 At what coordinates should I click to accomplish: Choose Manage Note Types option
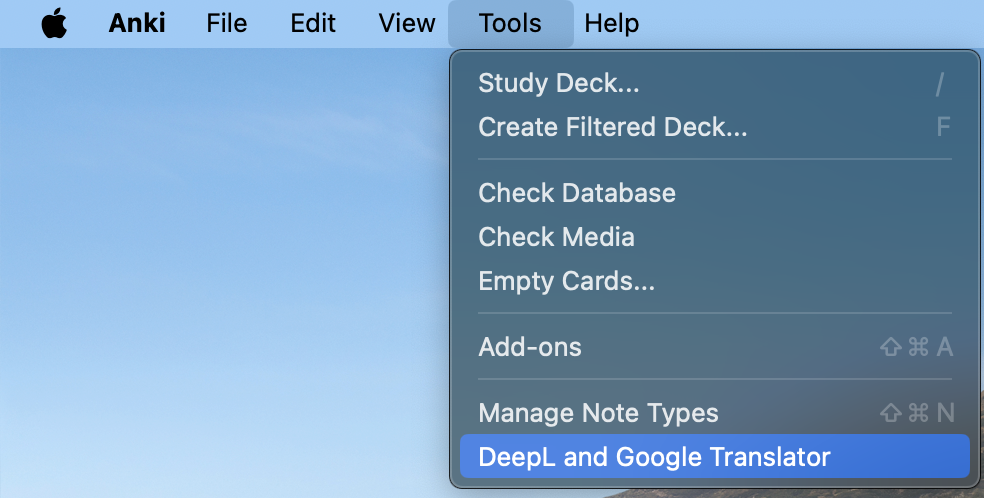coord(598,413)
